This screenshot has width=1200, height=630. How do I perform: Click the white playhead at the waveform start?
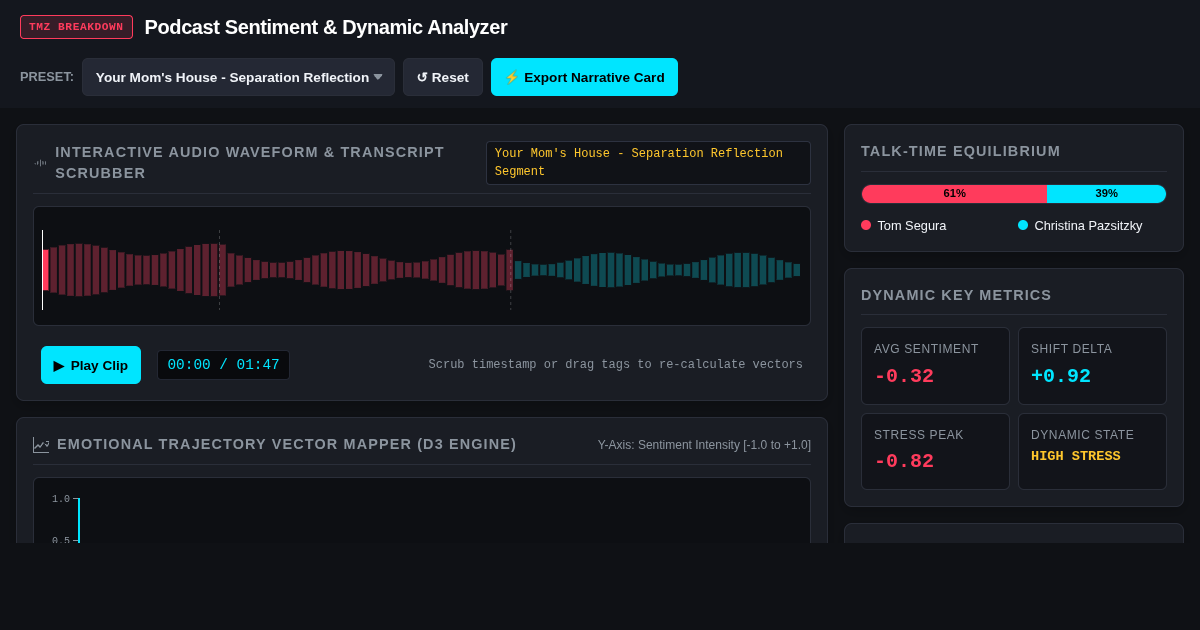point(43,270)
